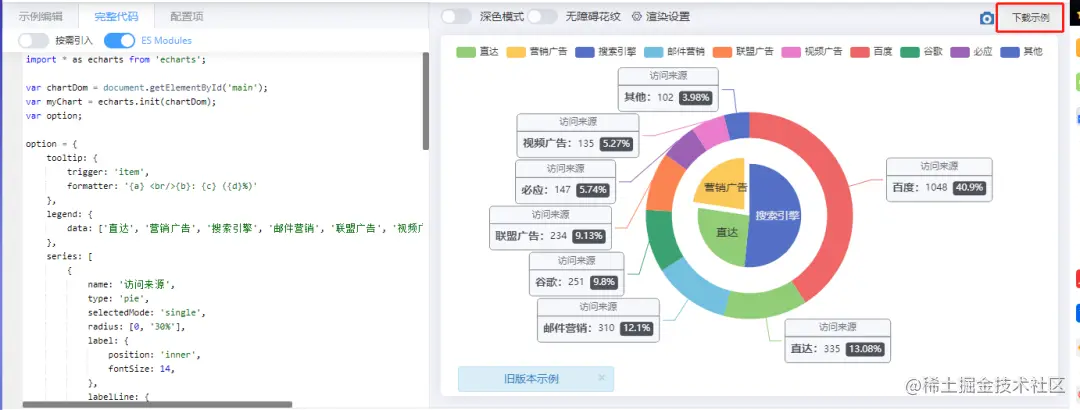Click 谷歌 green legend swatch

(x=910, y=52)
